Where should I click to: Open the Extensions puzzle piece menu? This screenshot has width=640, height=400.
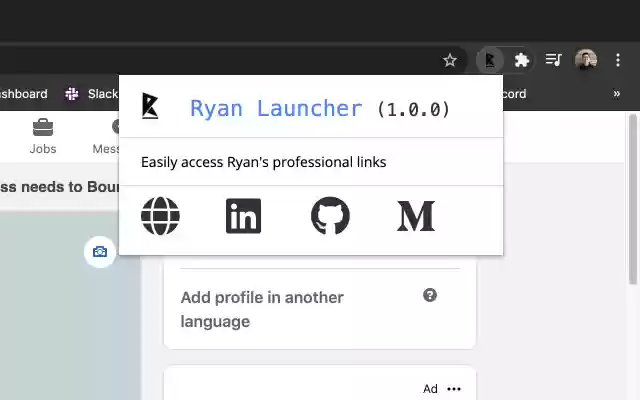tap(522, 60)
